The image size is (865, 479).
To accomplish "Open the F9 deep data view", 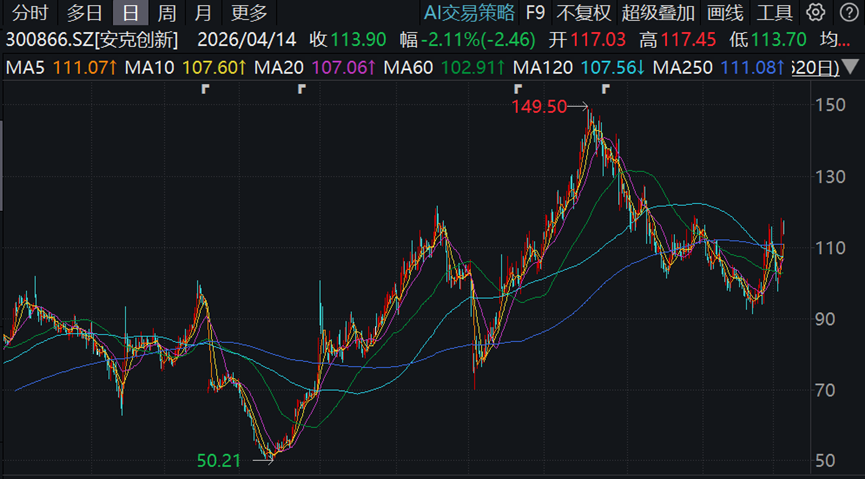I will 535,12.
